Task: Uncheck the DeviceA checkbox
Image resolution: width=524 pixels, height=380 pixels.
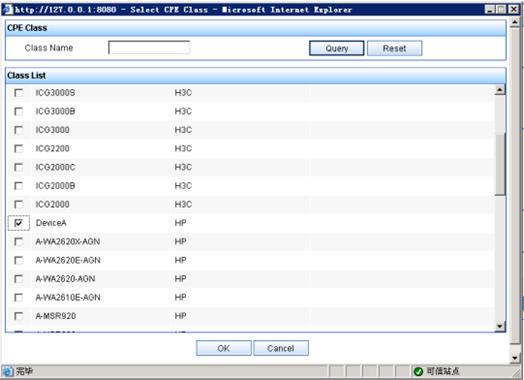Action: 19,223
